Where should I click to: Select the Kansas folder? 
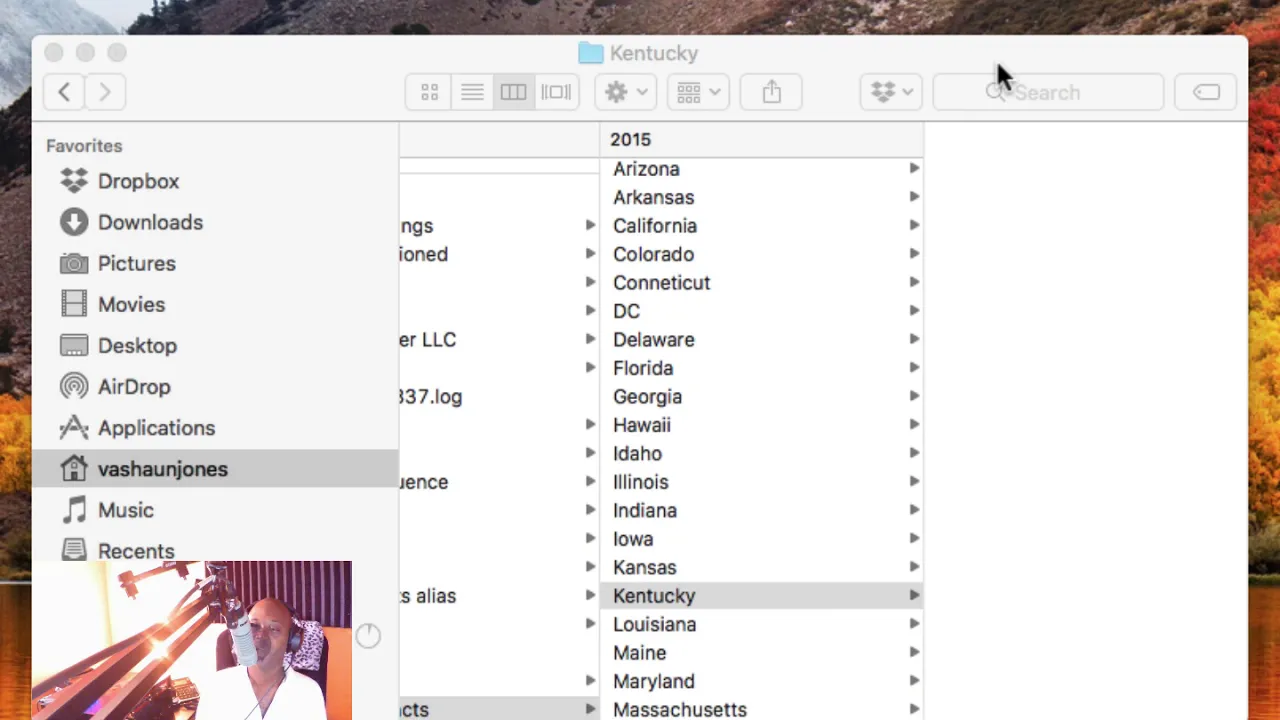coord(761,568)
